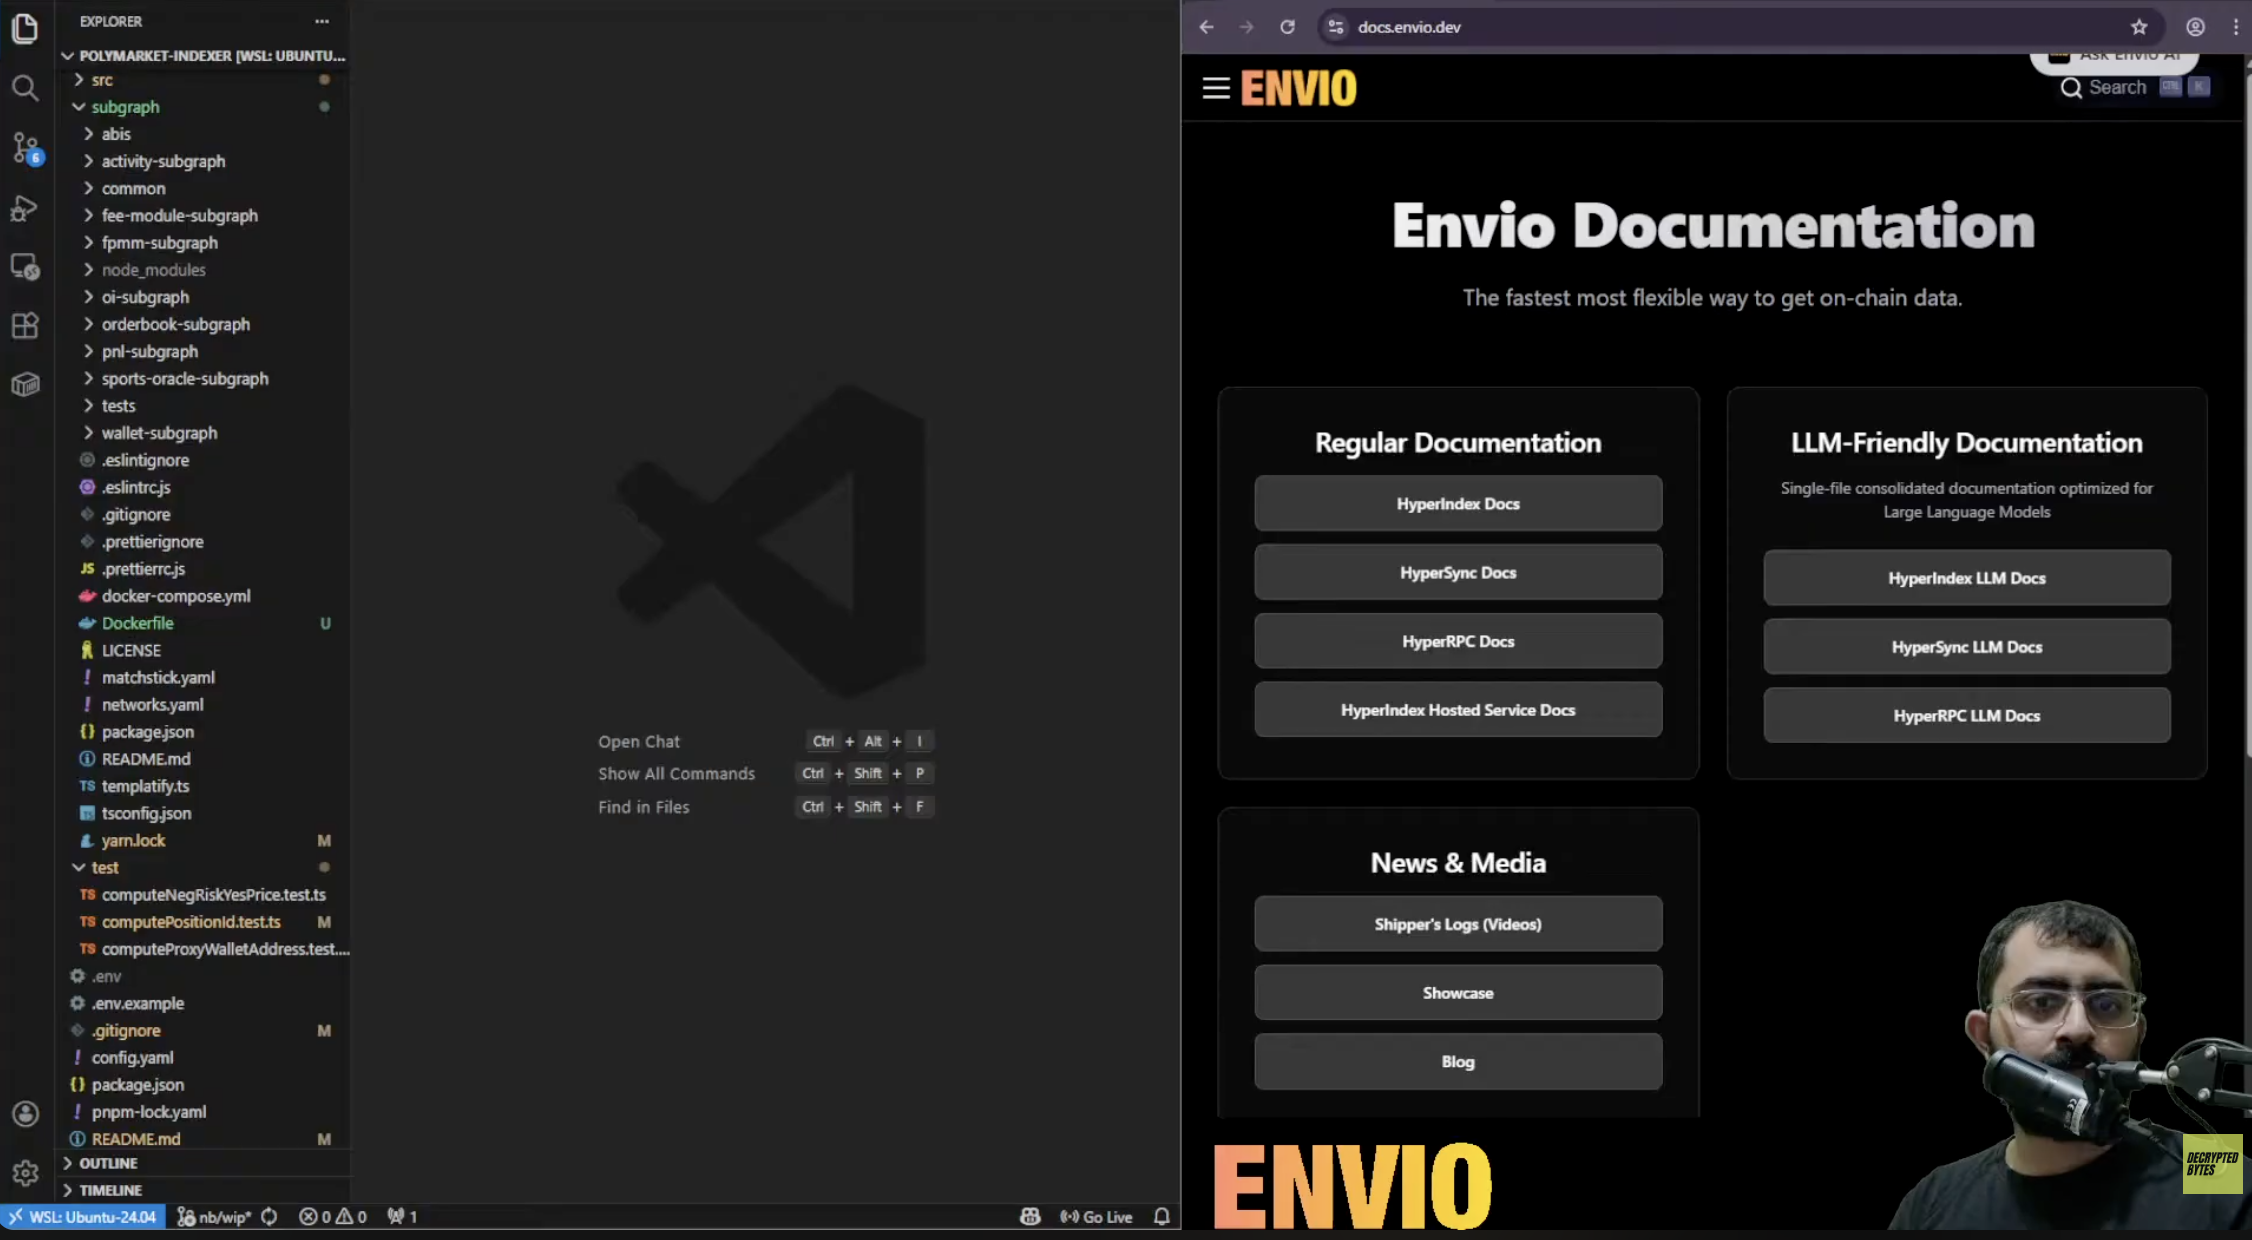Image resolution: width=2252 pixels, height=1240 pixels.
Task: Click the HyperSync LLM Docs button
Action: (1965, 647)
